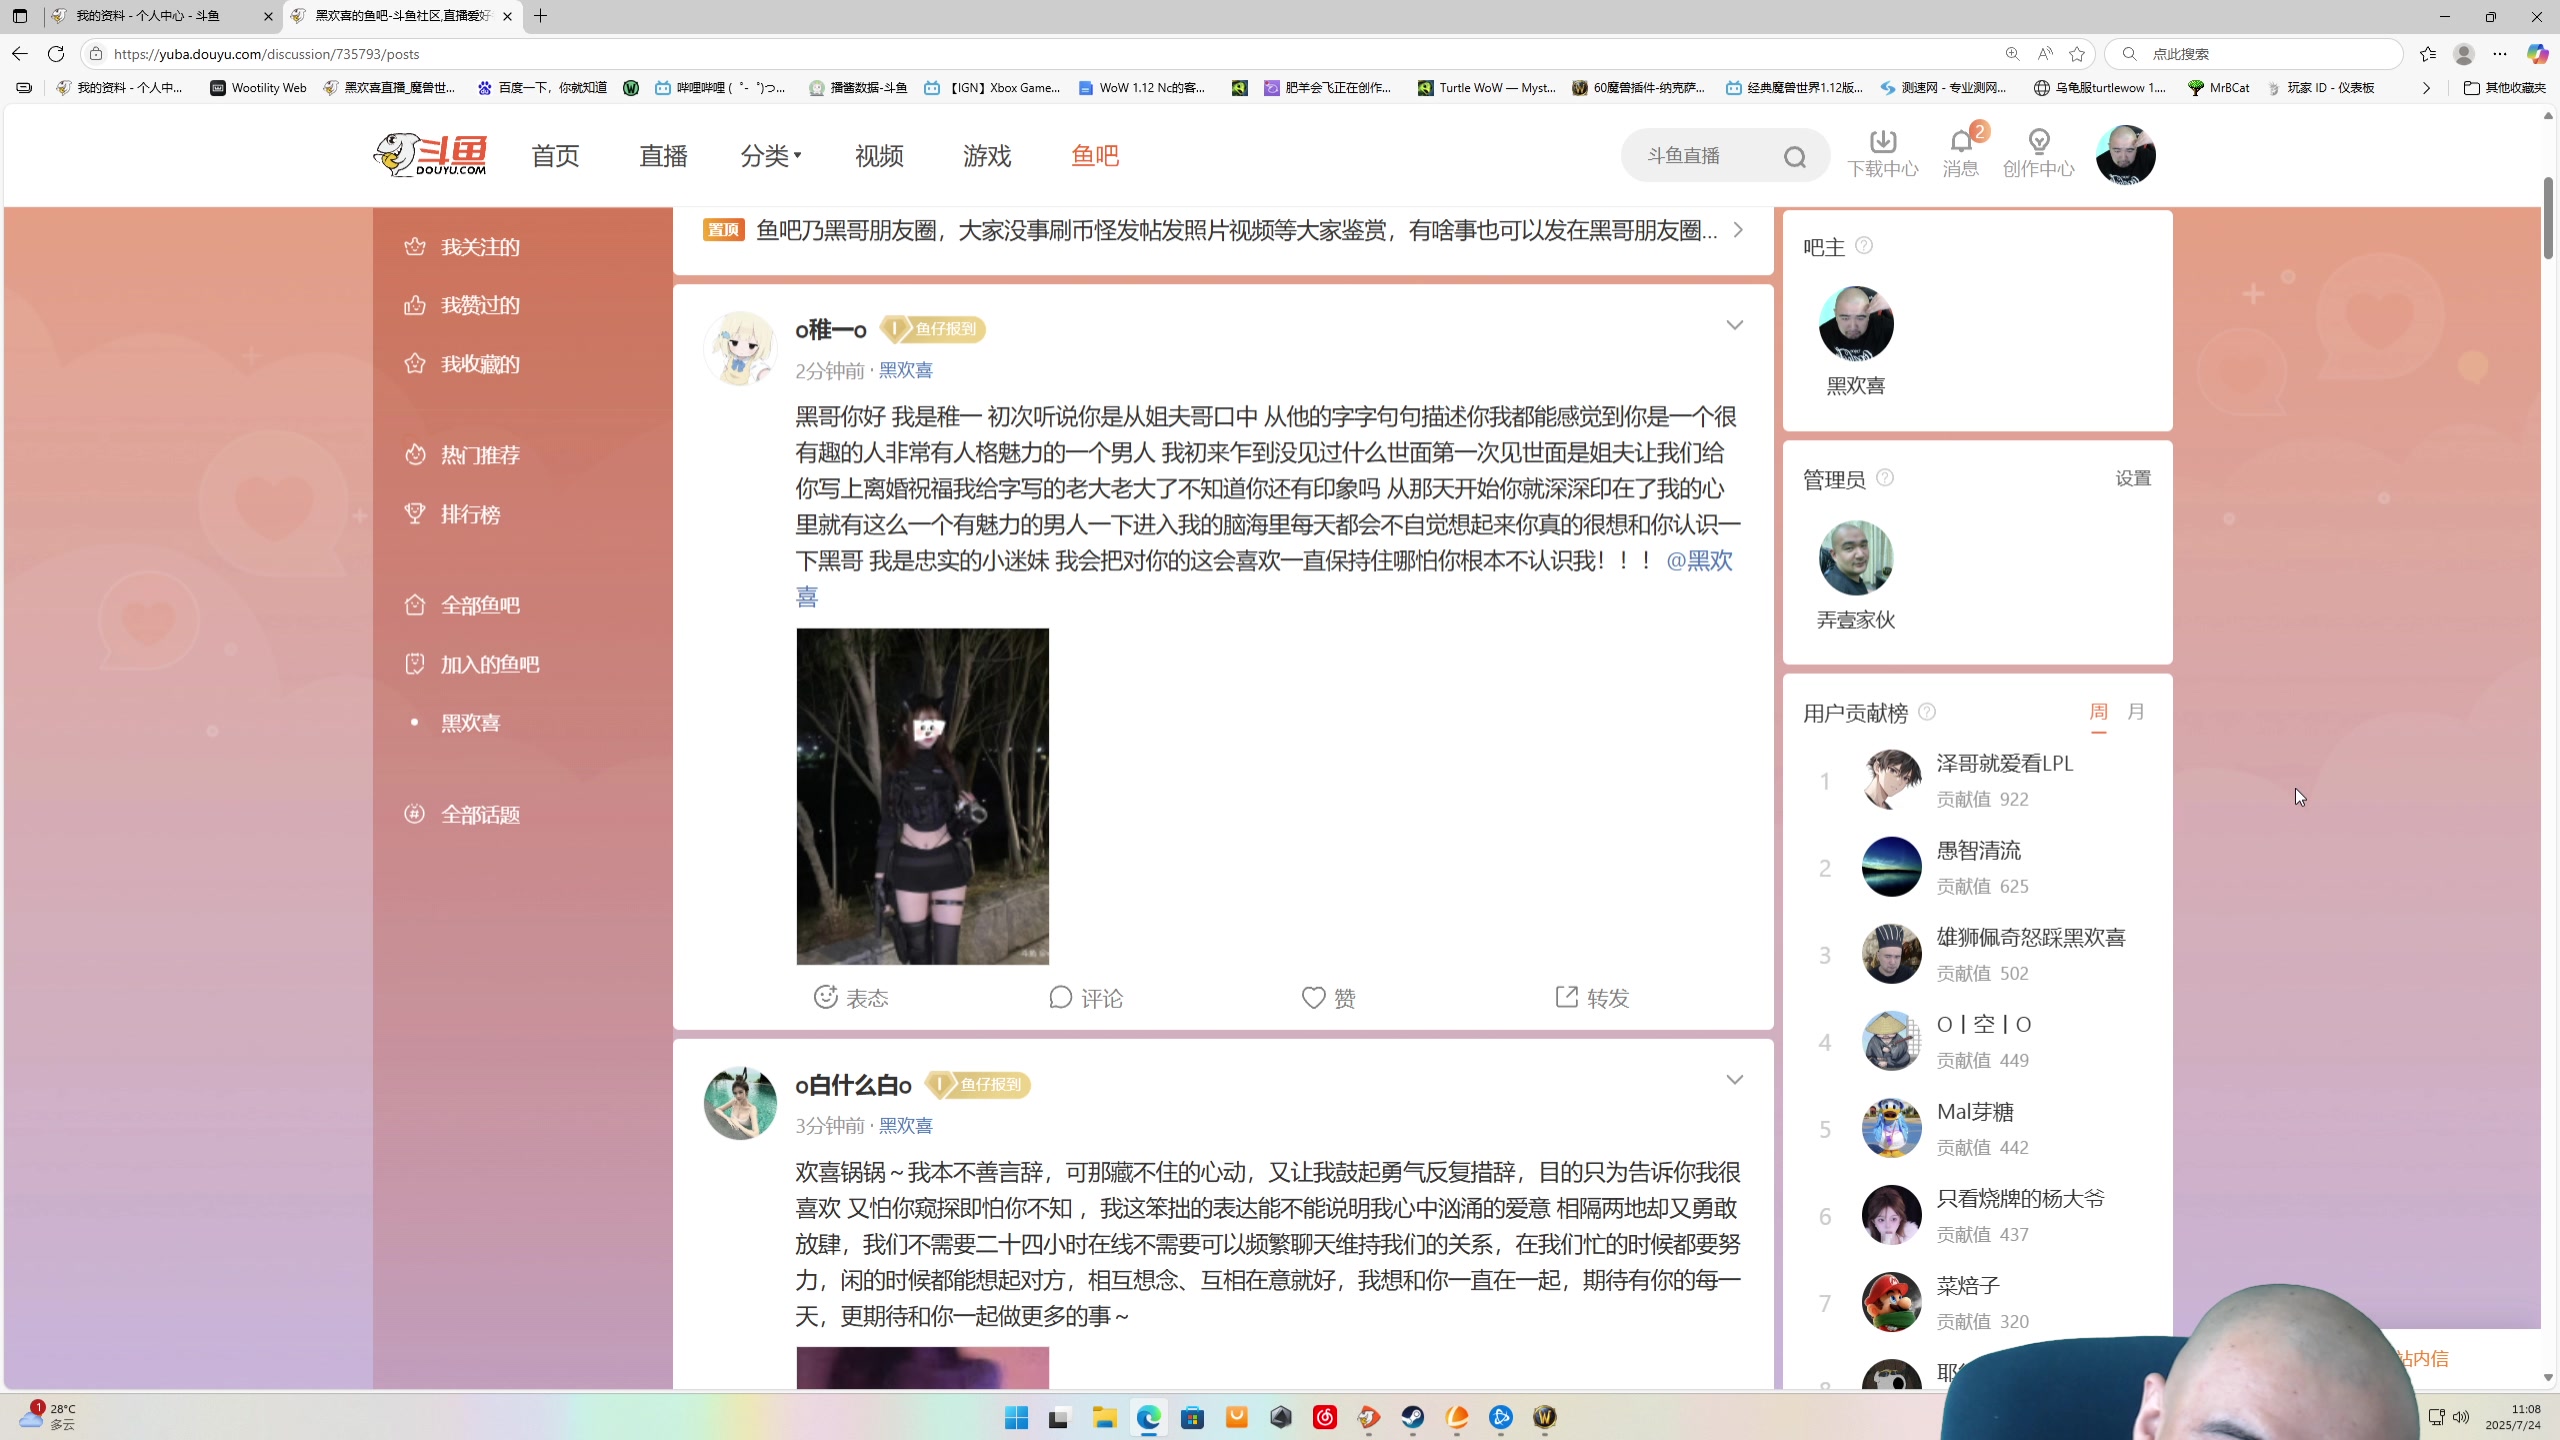Click the @黑欢喜 mention link

coord(1699,561)
